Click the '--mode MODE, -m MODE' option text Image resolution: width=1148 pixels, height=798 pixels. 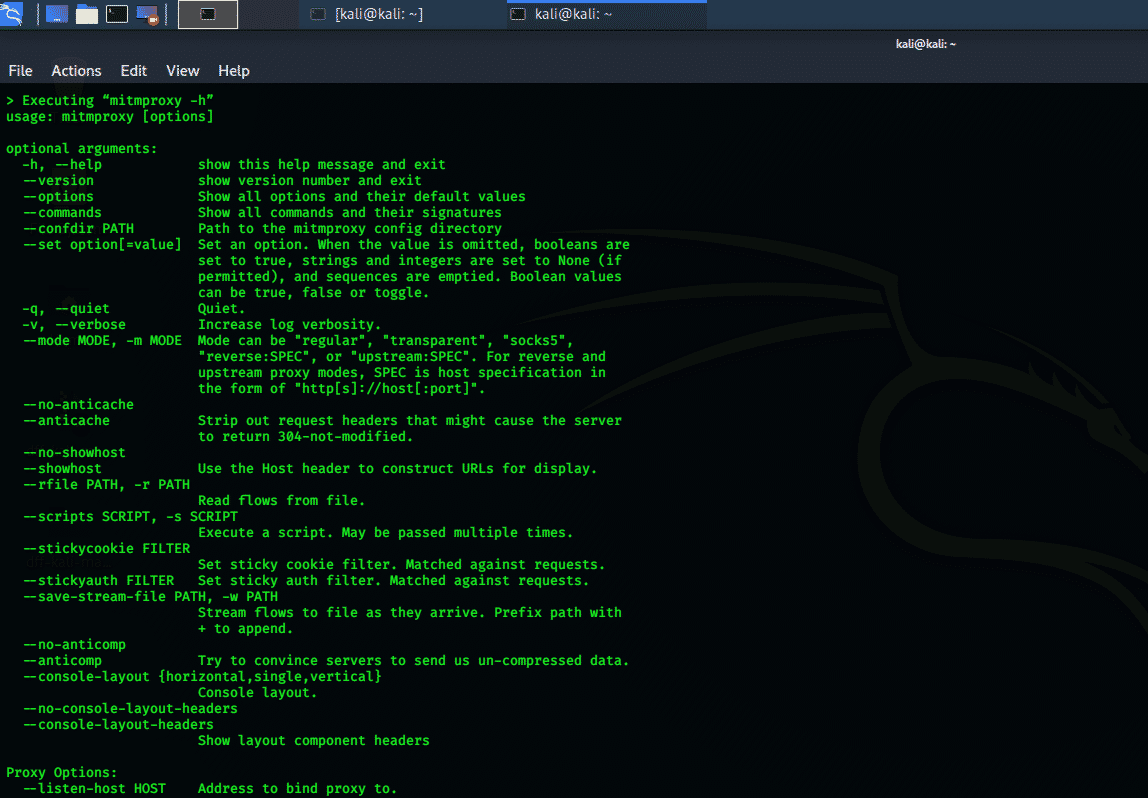[102, 341]
